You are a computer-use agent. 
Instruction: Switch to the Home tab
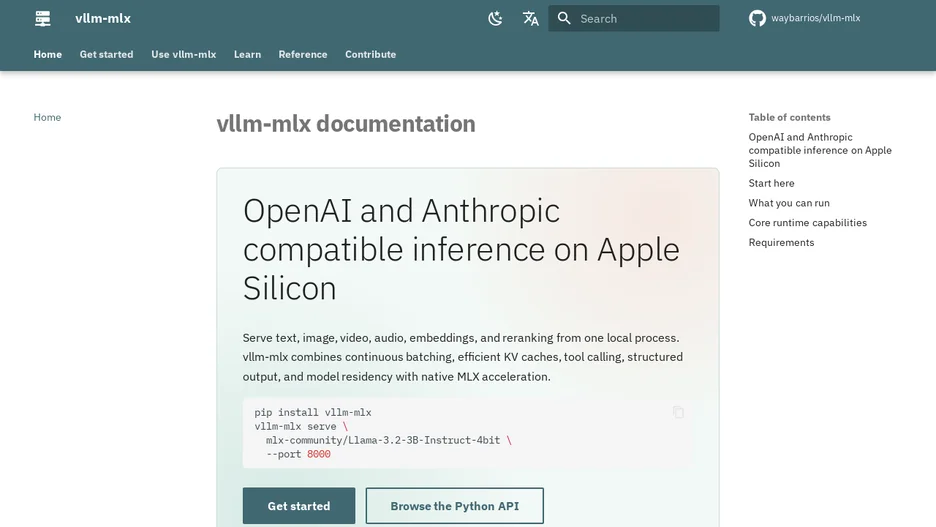(48, 54)
